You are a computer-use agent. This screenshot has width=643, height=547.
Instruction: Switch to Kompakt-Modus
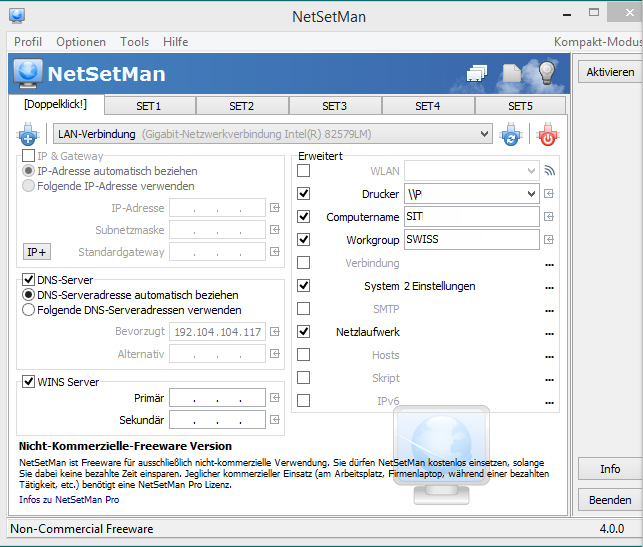click(x=598, y=42)
